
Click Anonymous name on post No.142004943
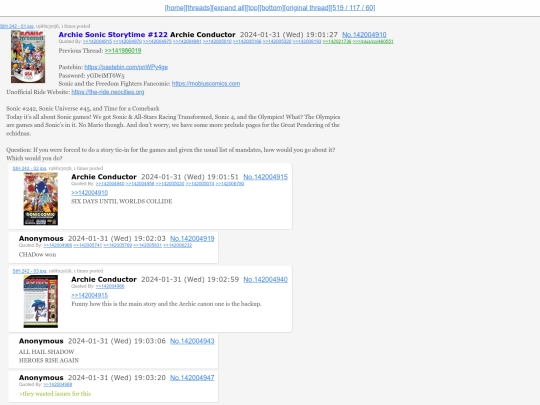(41, 341)
